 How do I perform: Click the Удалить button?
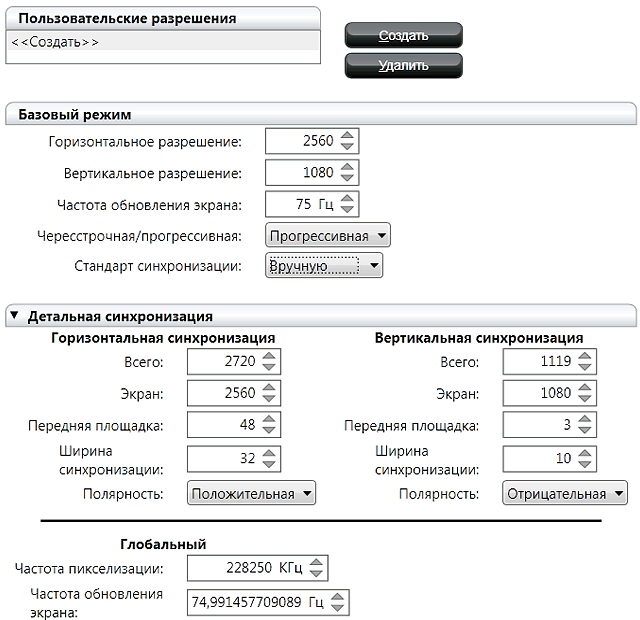(x=403, y=66)
